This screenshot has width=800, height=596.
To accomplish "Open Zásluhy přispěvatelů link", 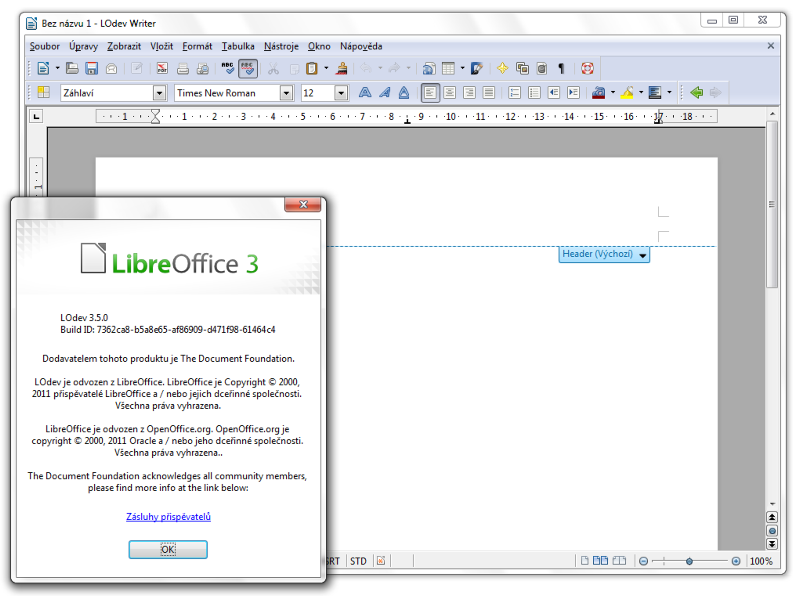I will coord(168,517).
